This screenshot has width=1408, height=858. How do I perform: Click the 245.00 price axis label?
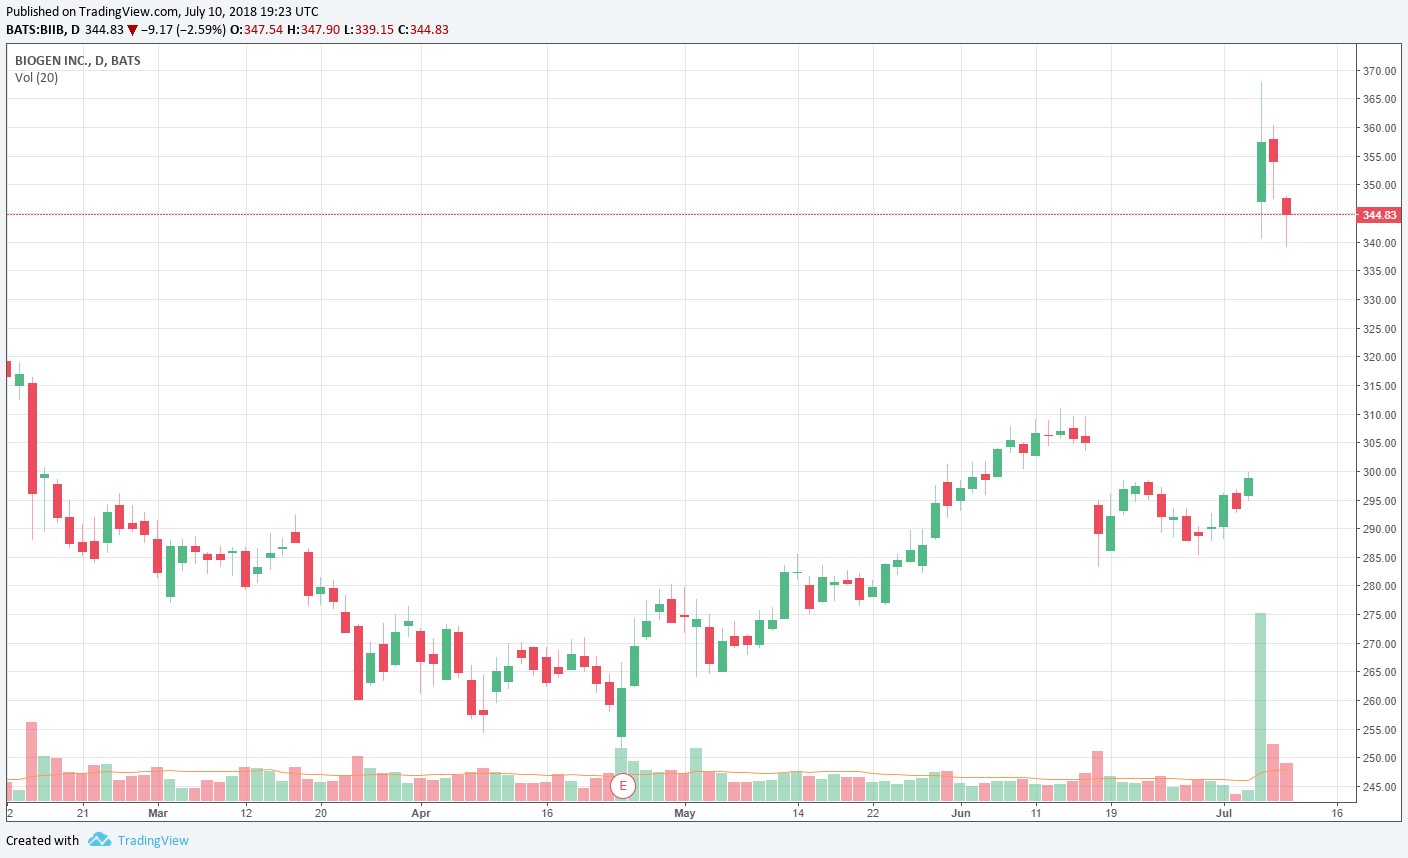click(x=1379, y=787)
